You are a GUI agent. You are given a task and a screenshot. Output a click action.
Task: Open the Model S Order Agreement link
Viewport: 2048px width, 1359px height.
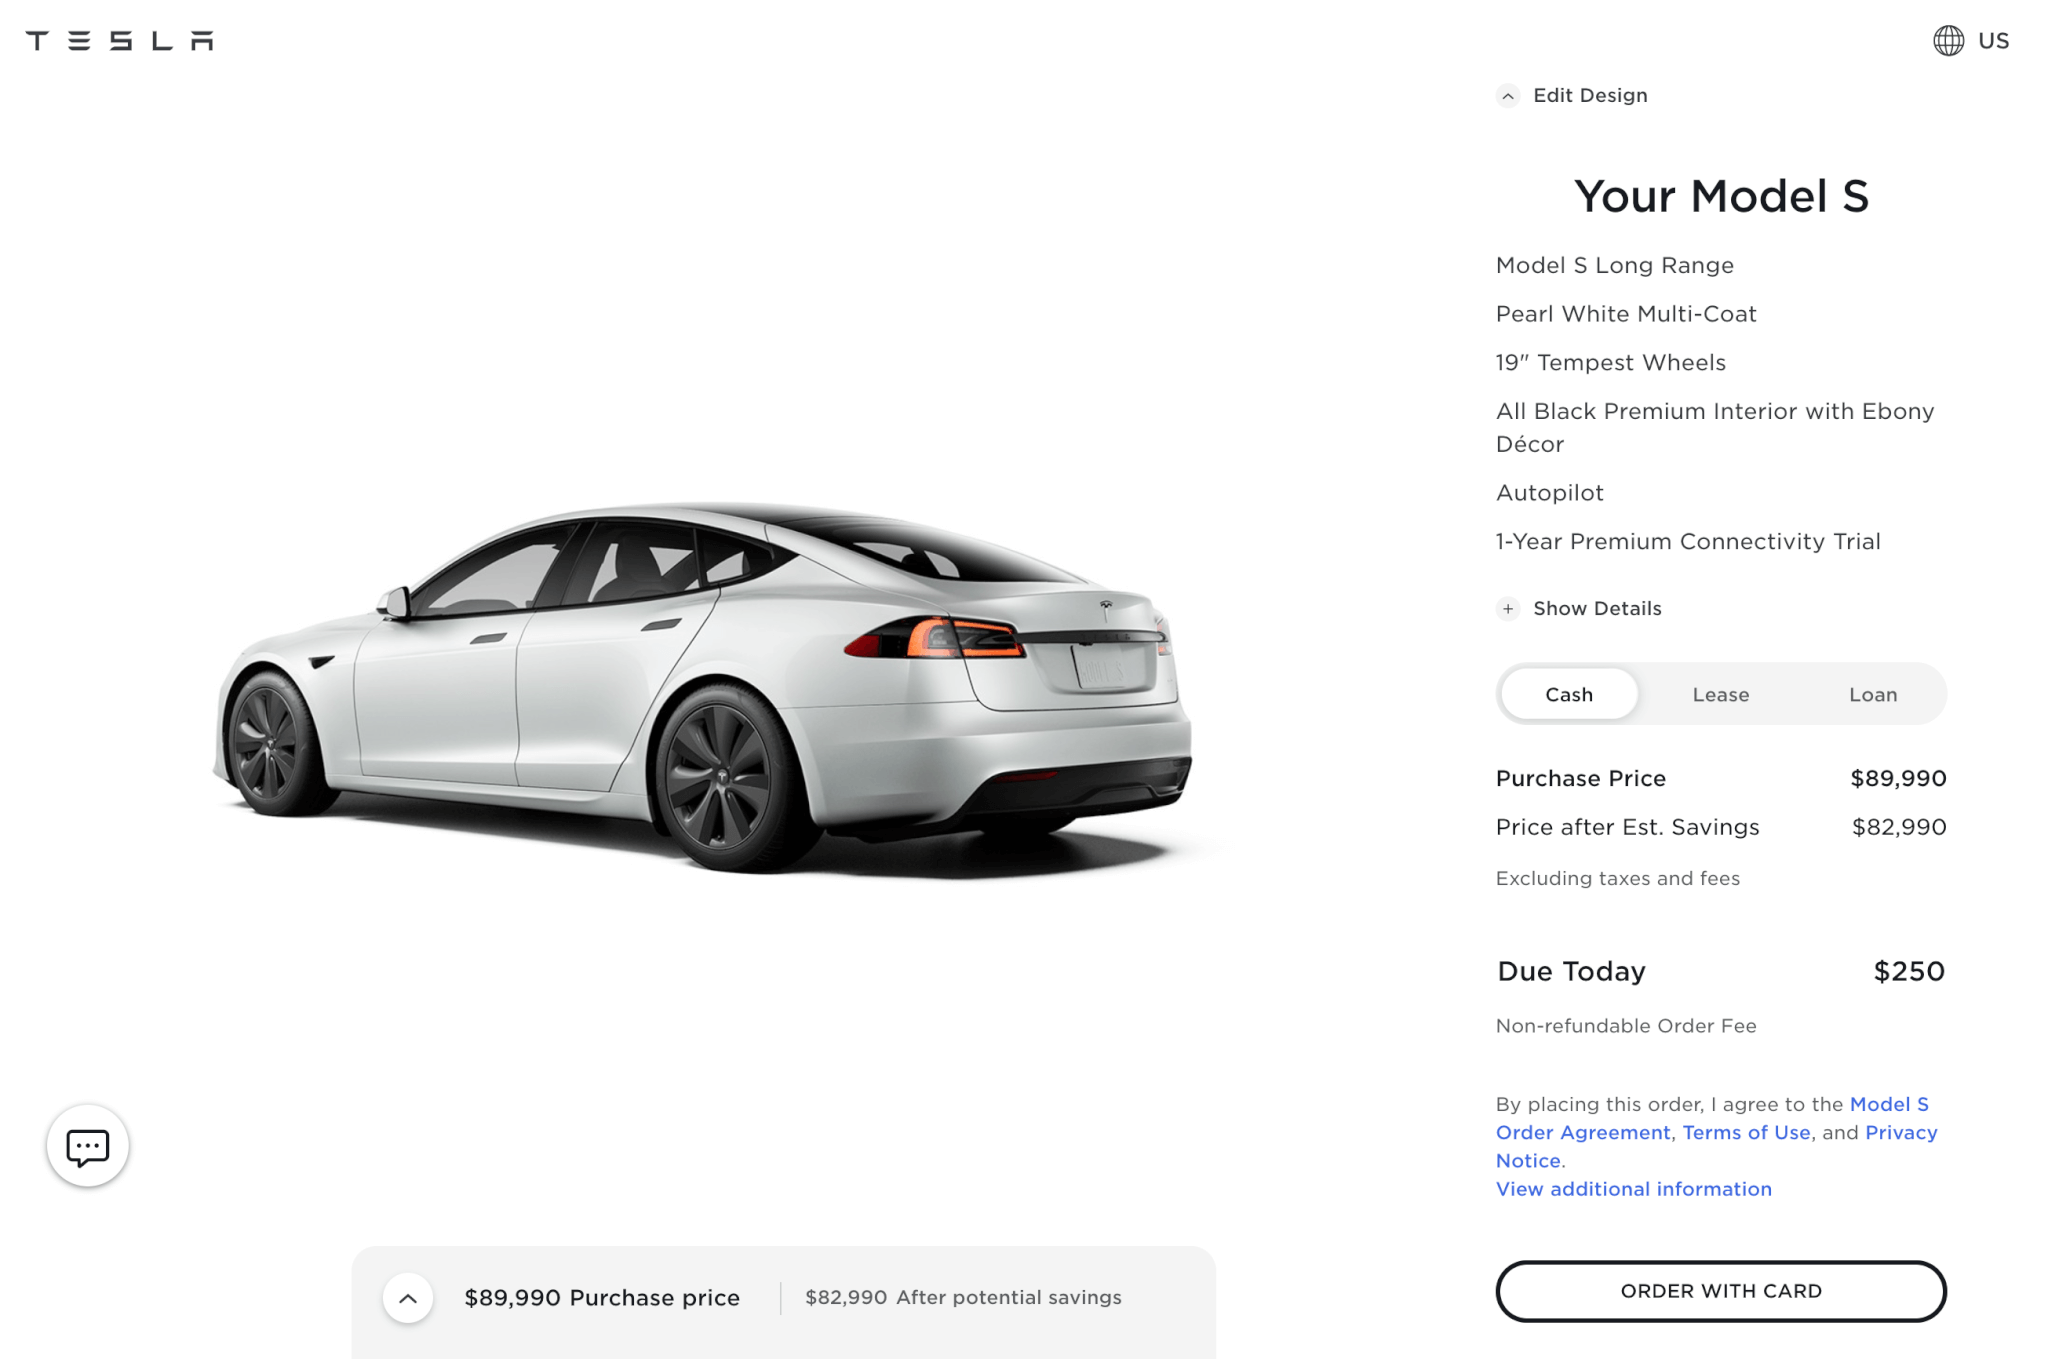[1712, 1118]
